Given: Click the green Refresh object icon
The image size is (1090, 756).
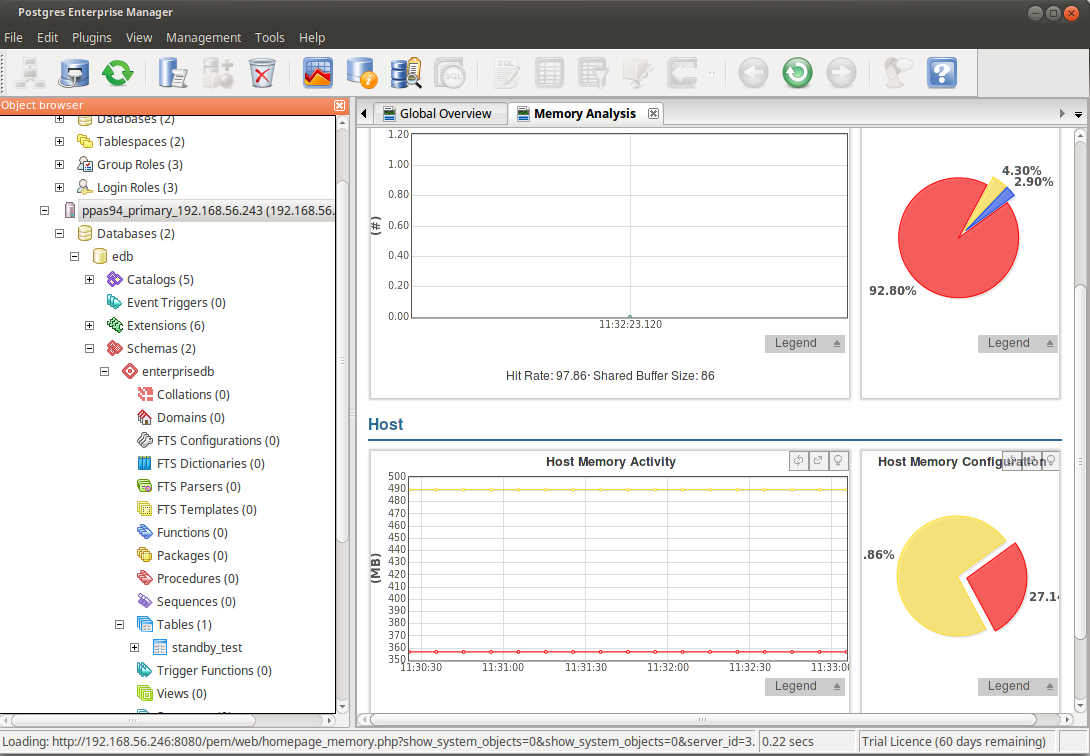Looking at the screenshot, I should pyautogui.click(x=117, y=72).
